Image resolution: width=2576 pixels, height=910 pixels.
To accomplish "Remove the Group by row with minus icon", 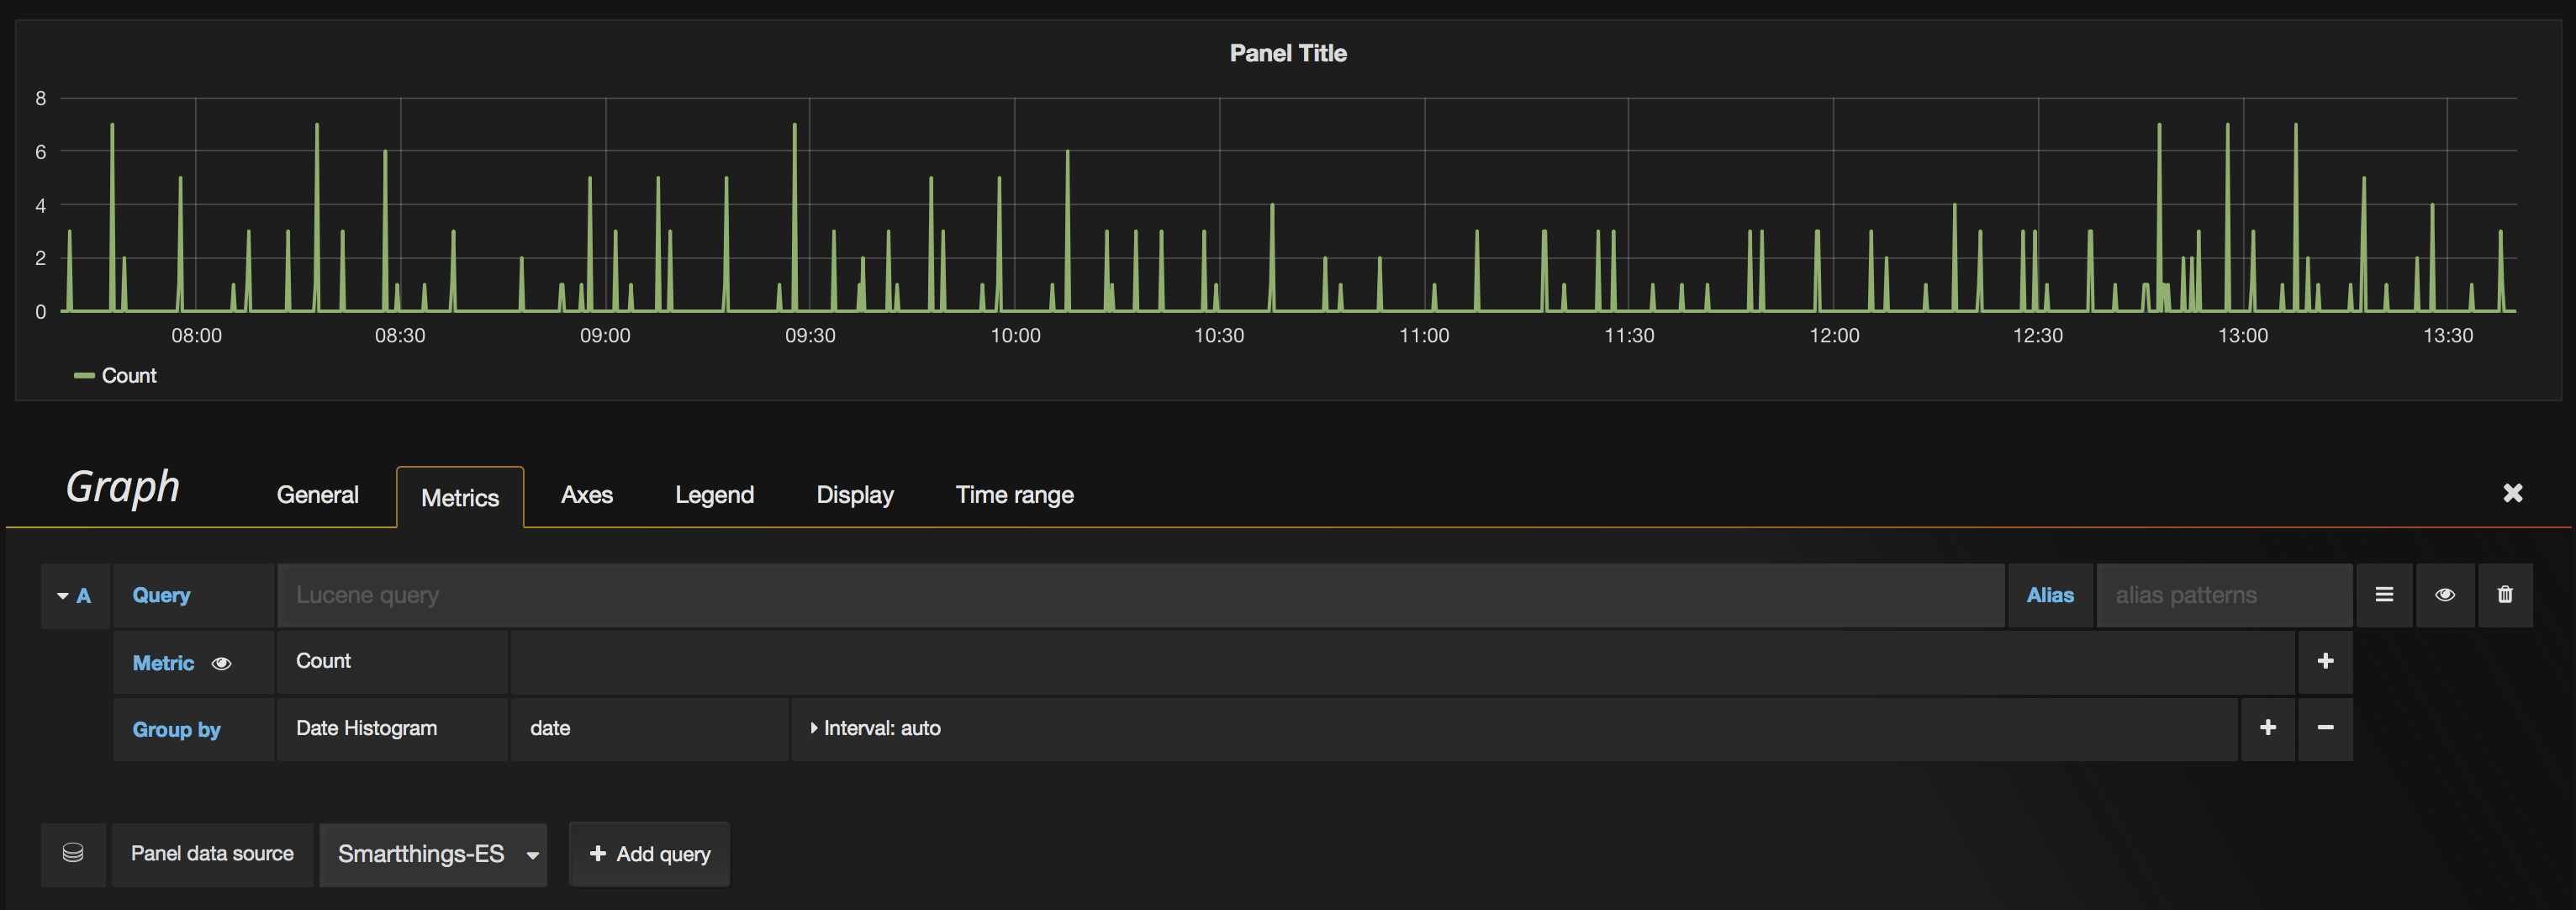I will point(2325,728).
